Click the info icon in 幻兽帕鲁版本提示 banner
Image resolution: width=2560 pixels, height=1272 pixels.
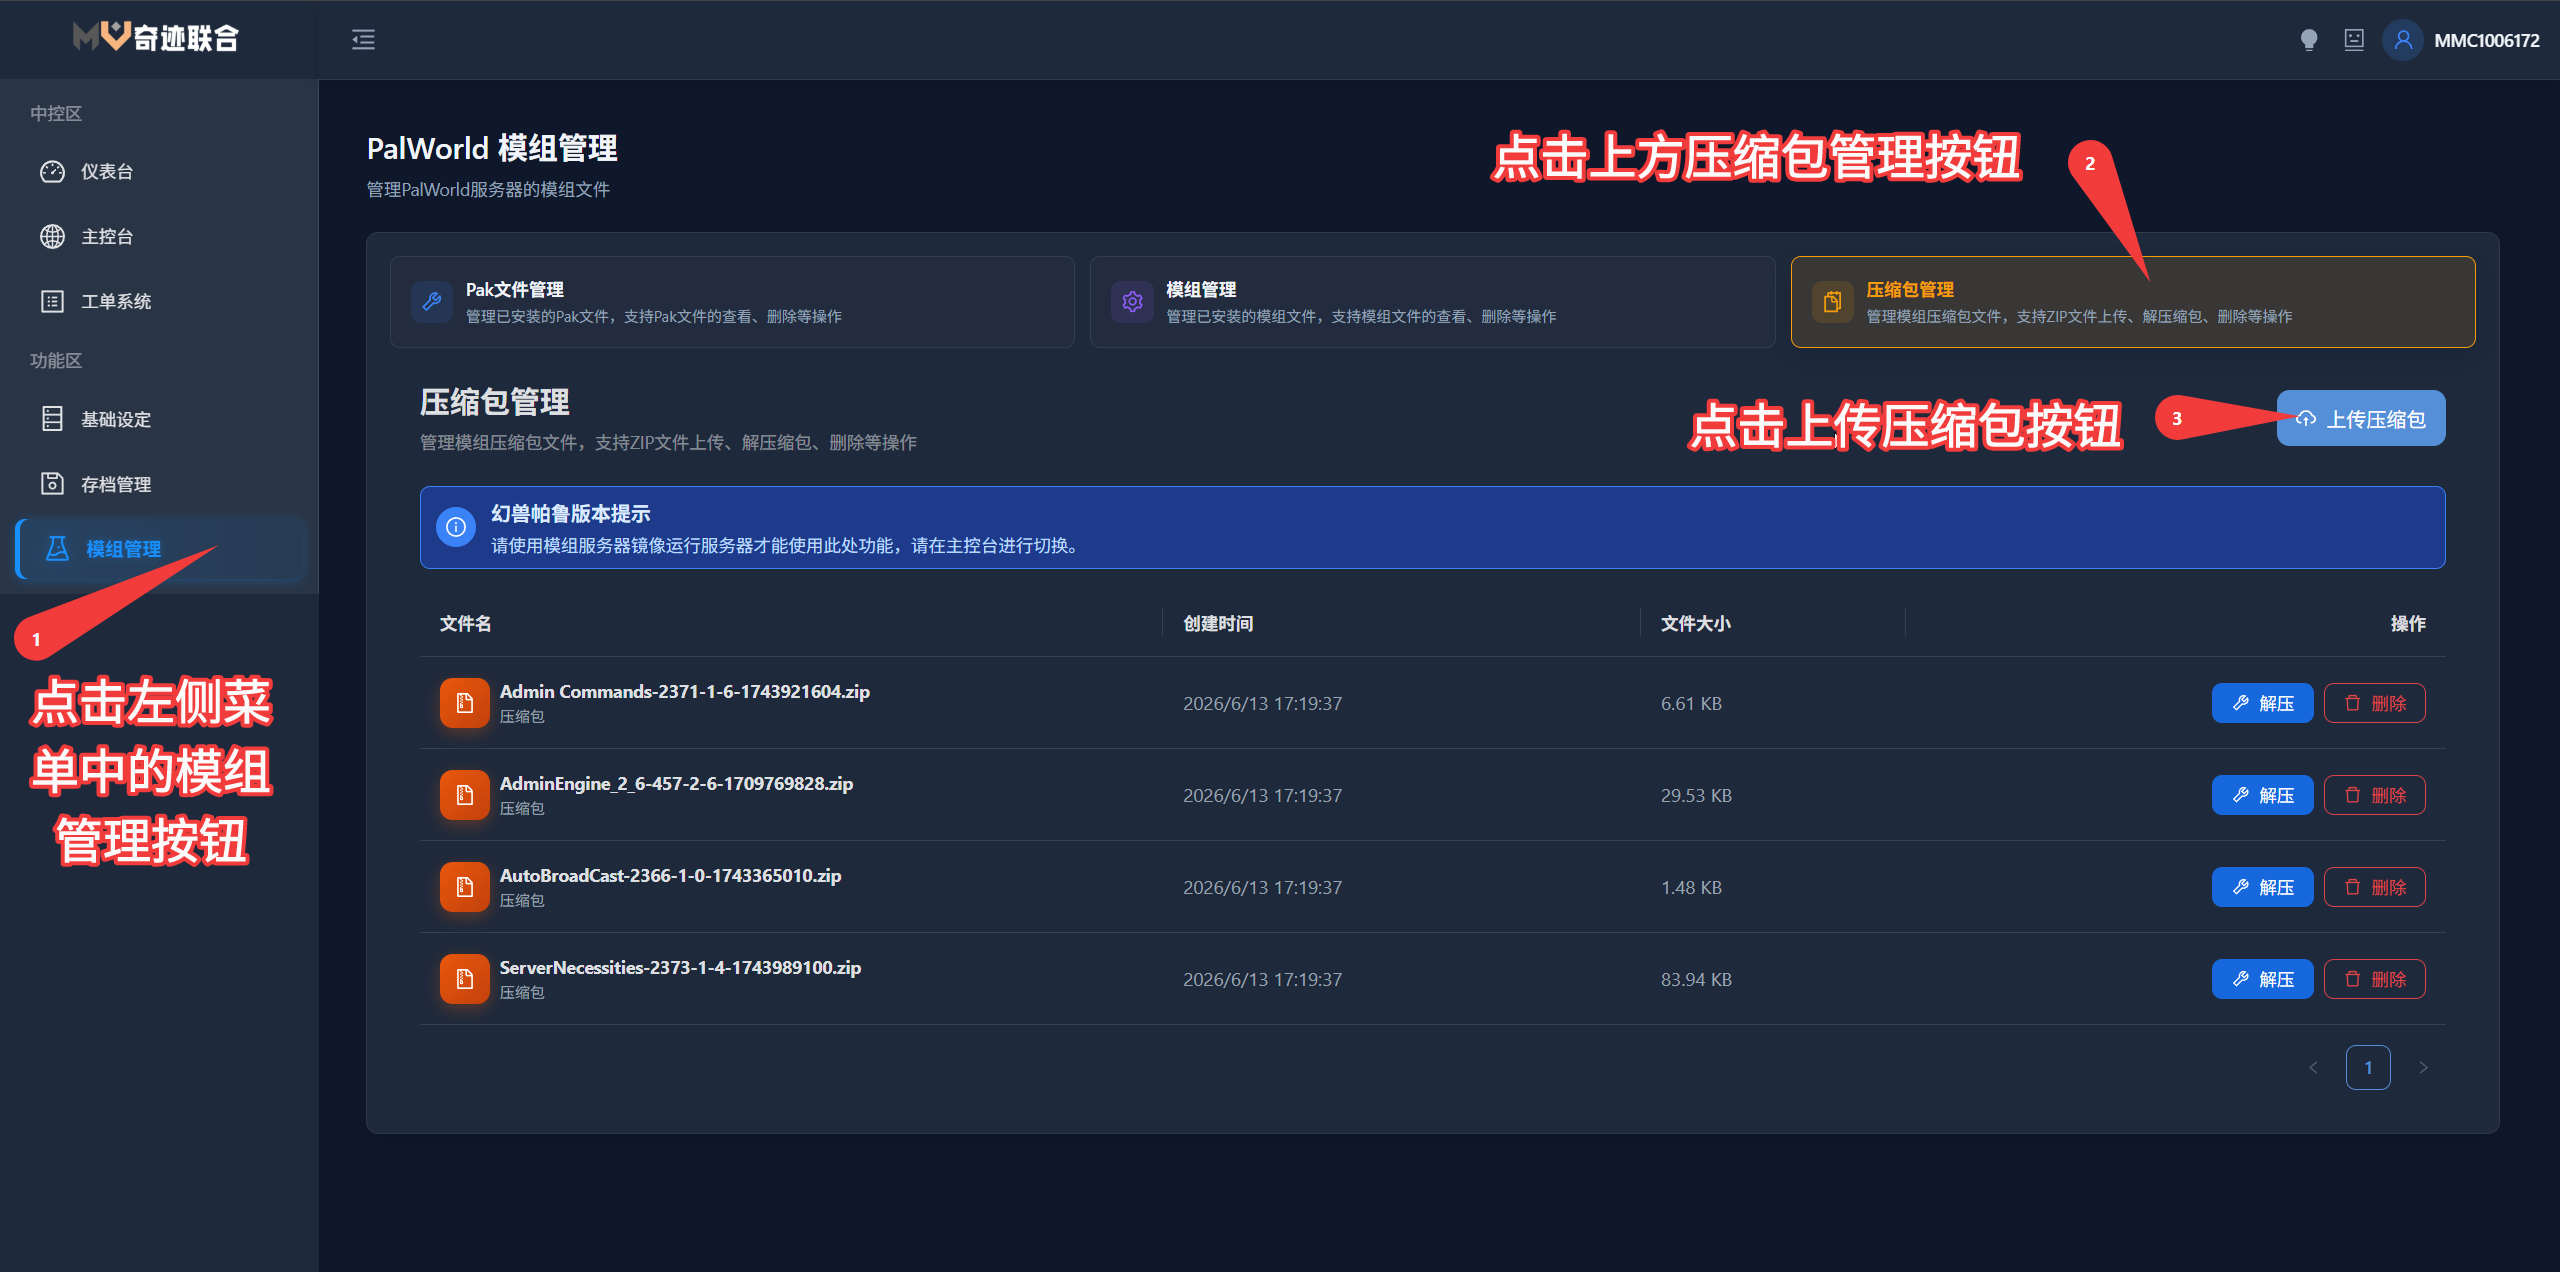456,527
